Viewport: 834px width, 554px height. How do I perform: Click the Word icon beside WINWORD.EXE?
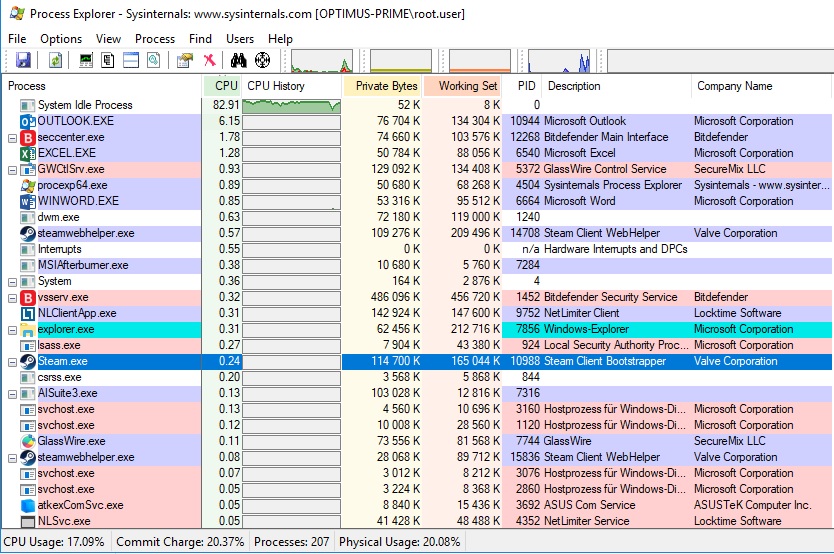click(28, 202)
